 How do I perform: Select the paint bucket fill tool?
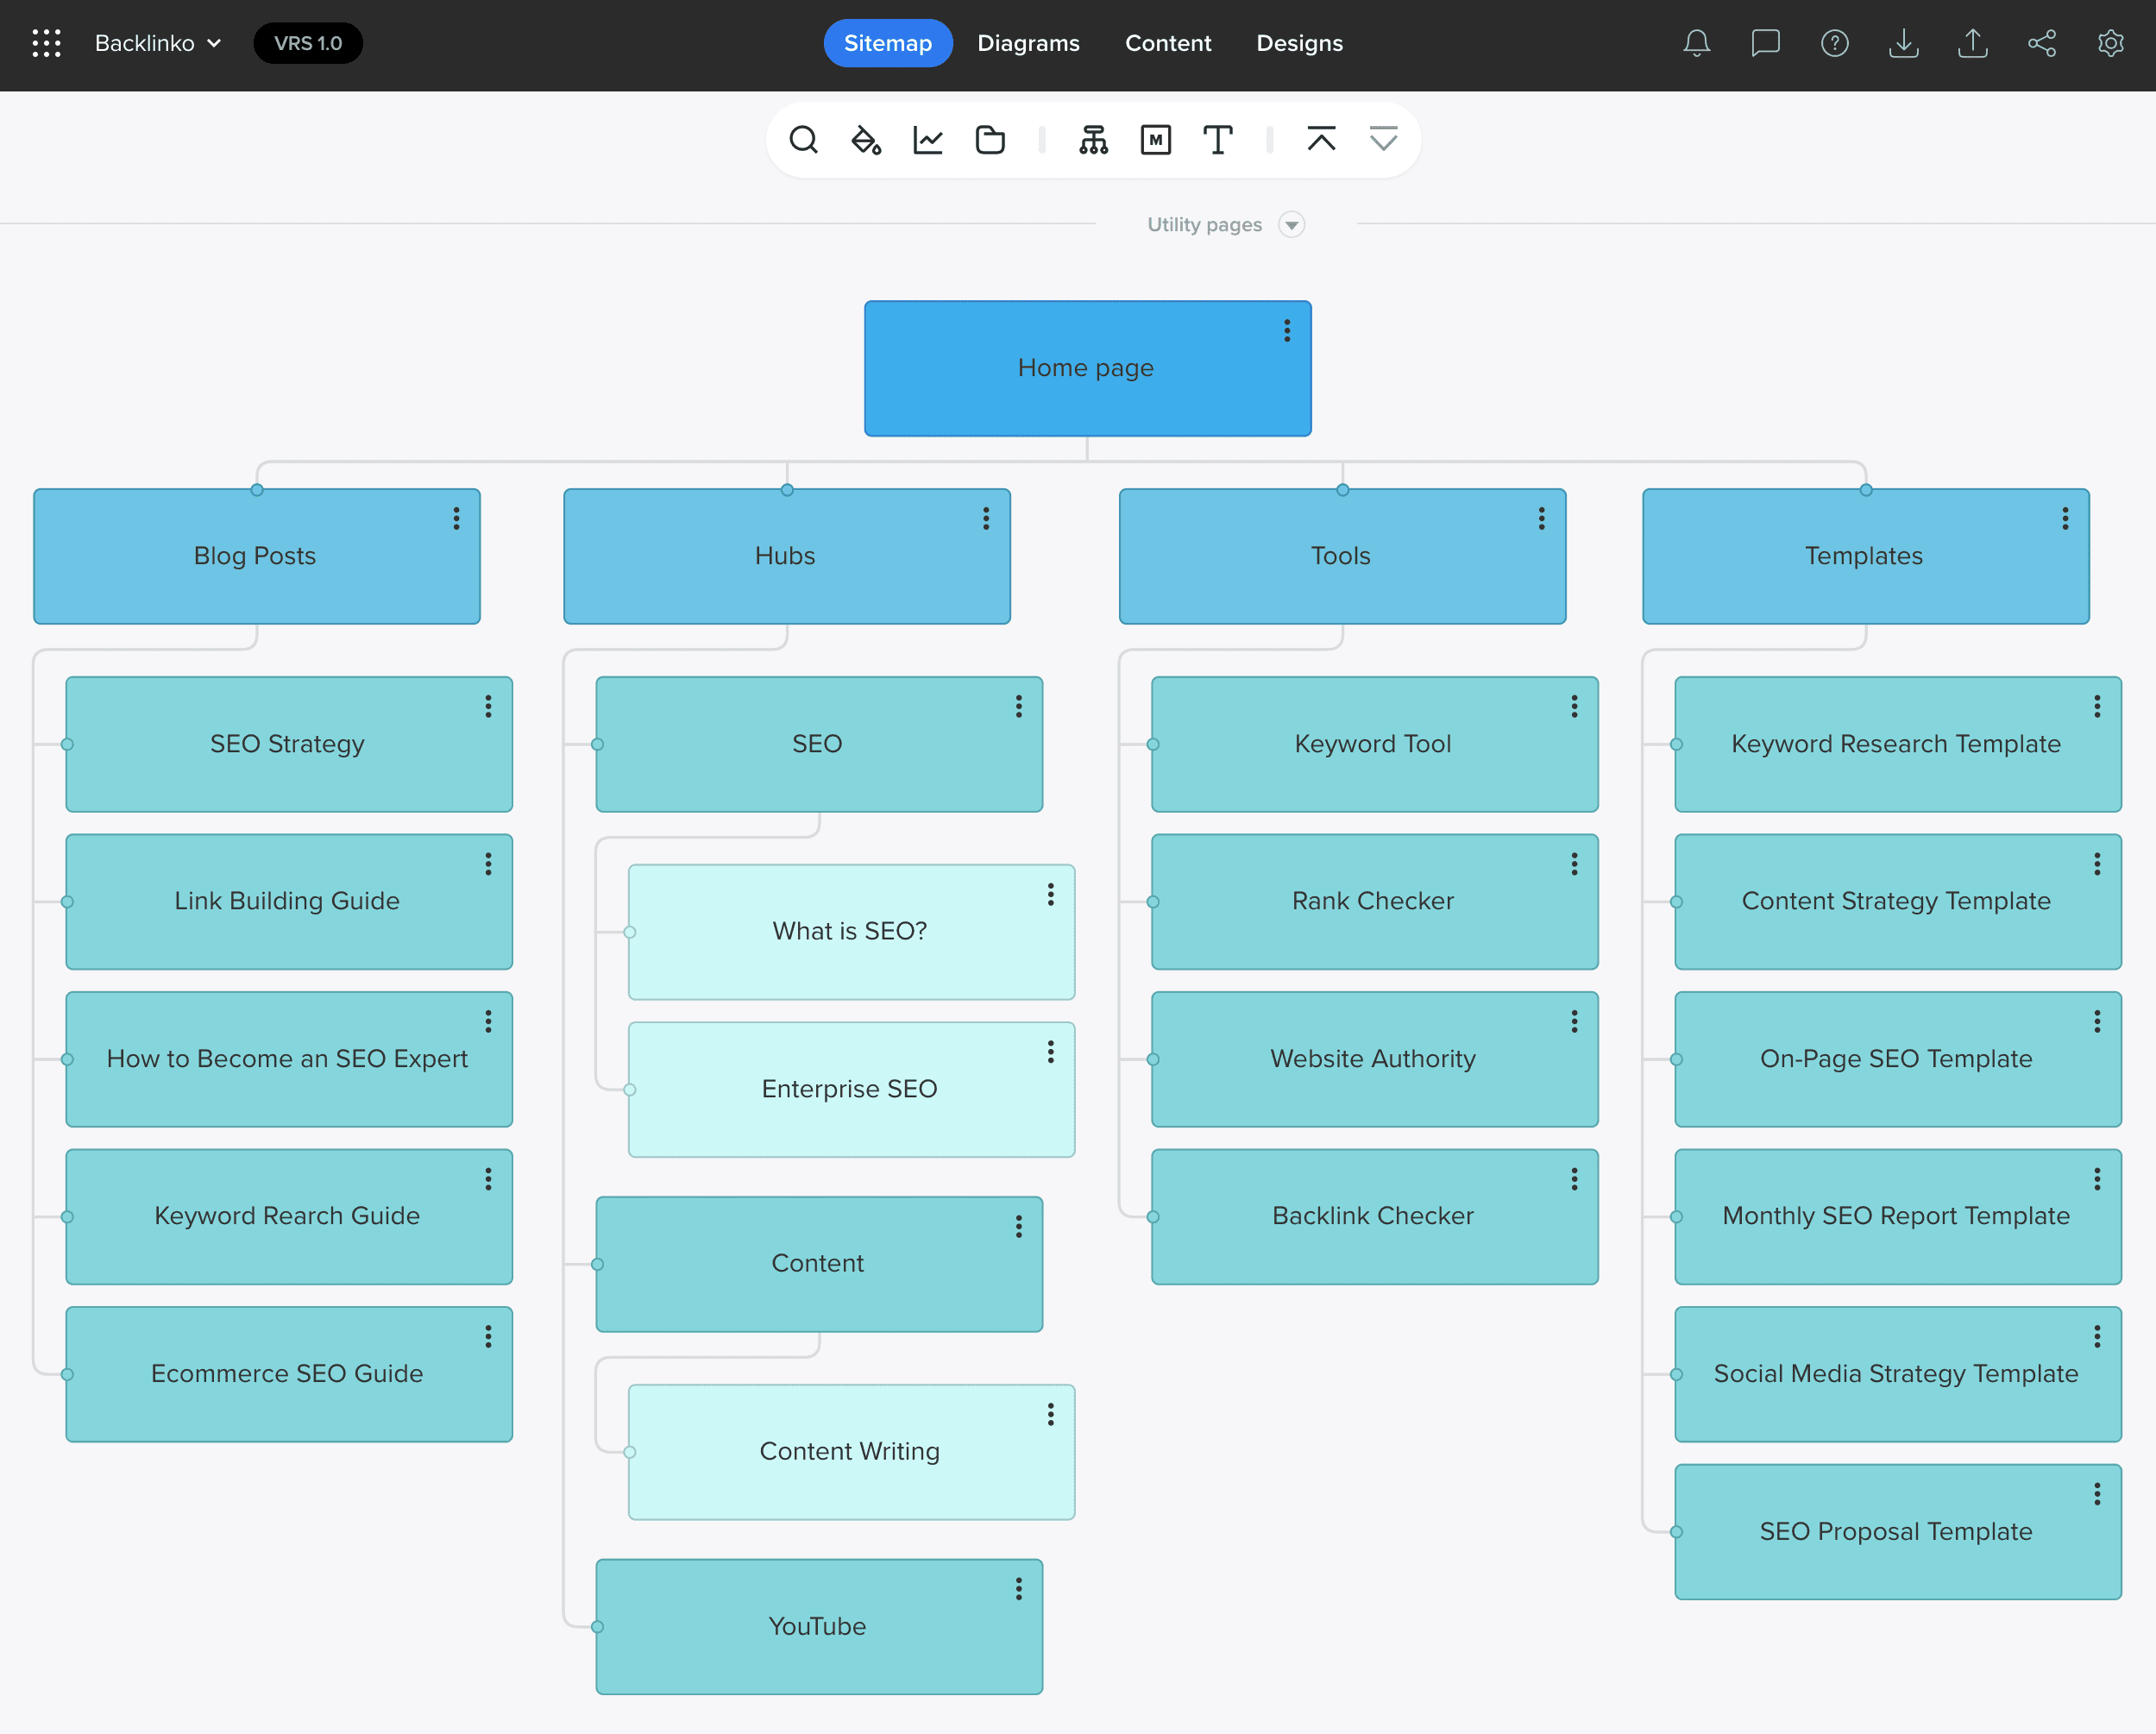tap(866, 140)
